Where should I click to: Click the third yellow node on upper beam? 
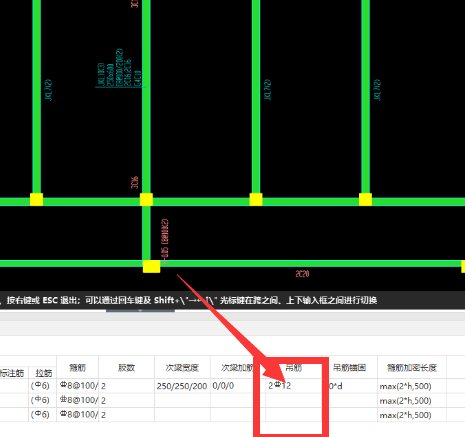(256, 200)
